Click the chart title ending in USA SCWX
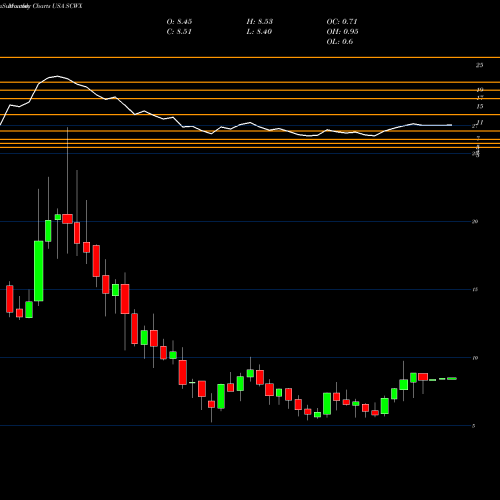 (41, 6)
